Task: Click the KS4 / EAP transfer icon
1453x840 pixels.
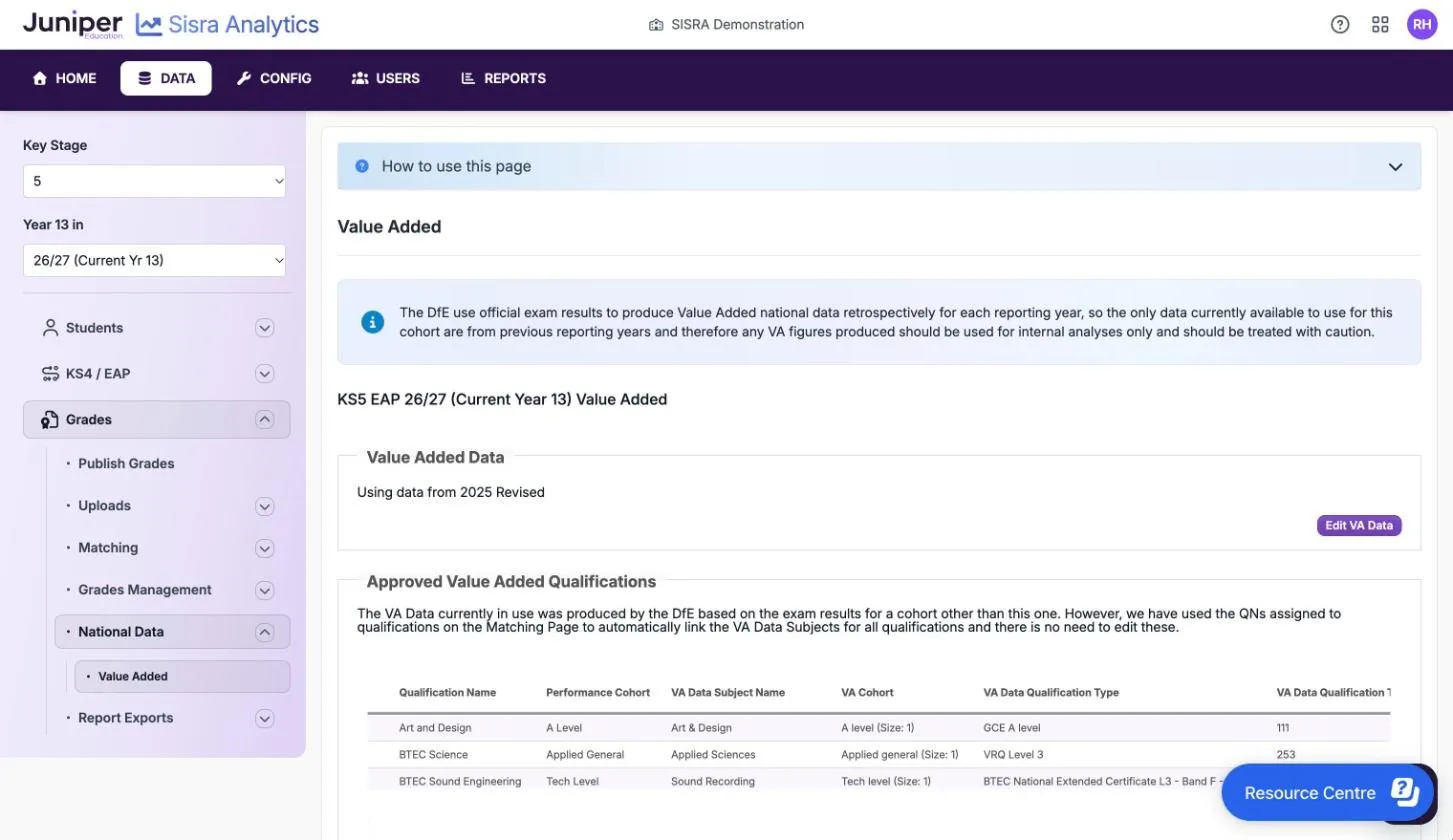Action: [x=50, y=374]
